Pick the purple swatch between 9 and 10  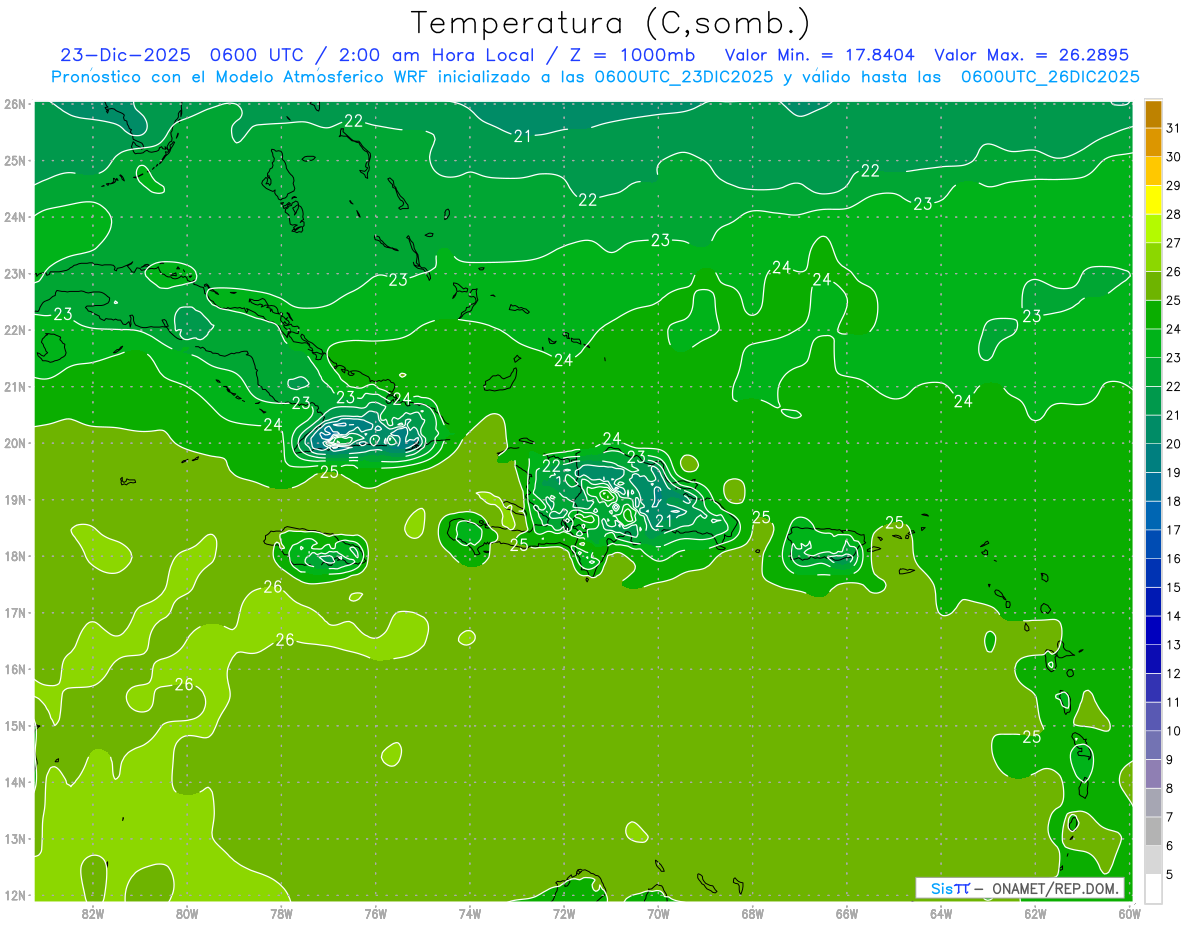pos(1153,745)
